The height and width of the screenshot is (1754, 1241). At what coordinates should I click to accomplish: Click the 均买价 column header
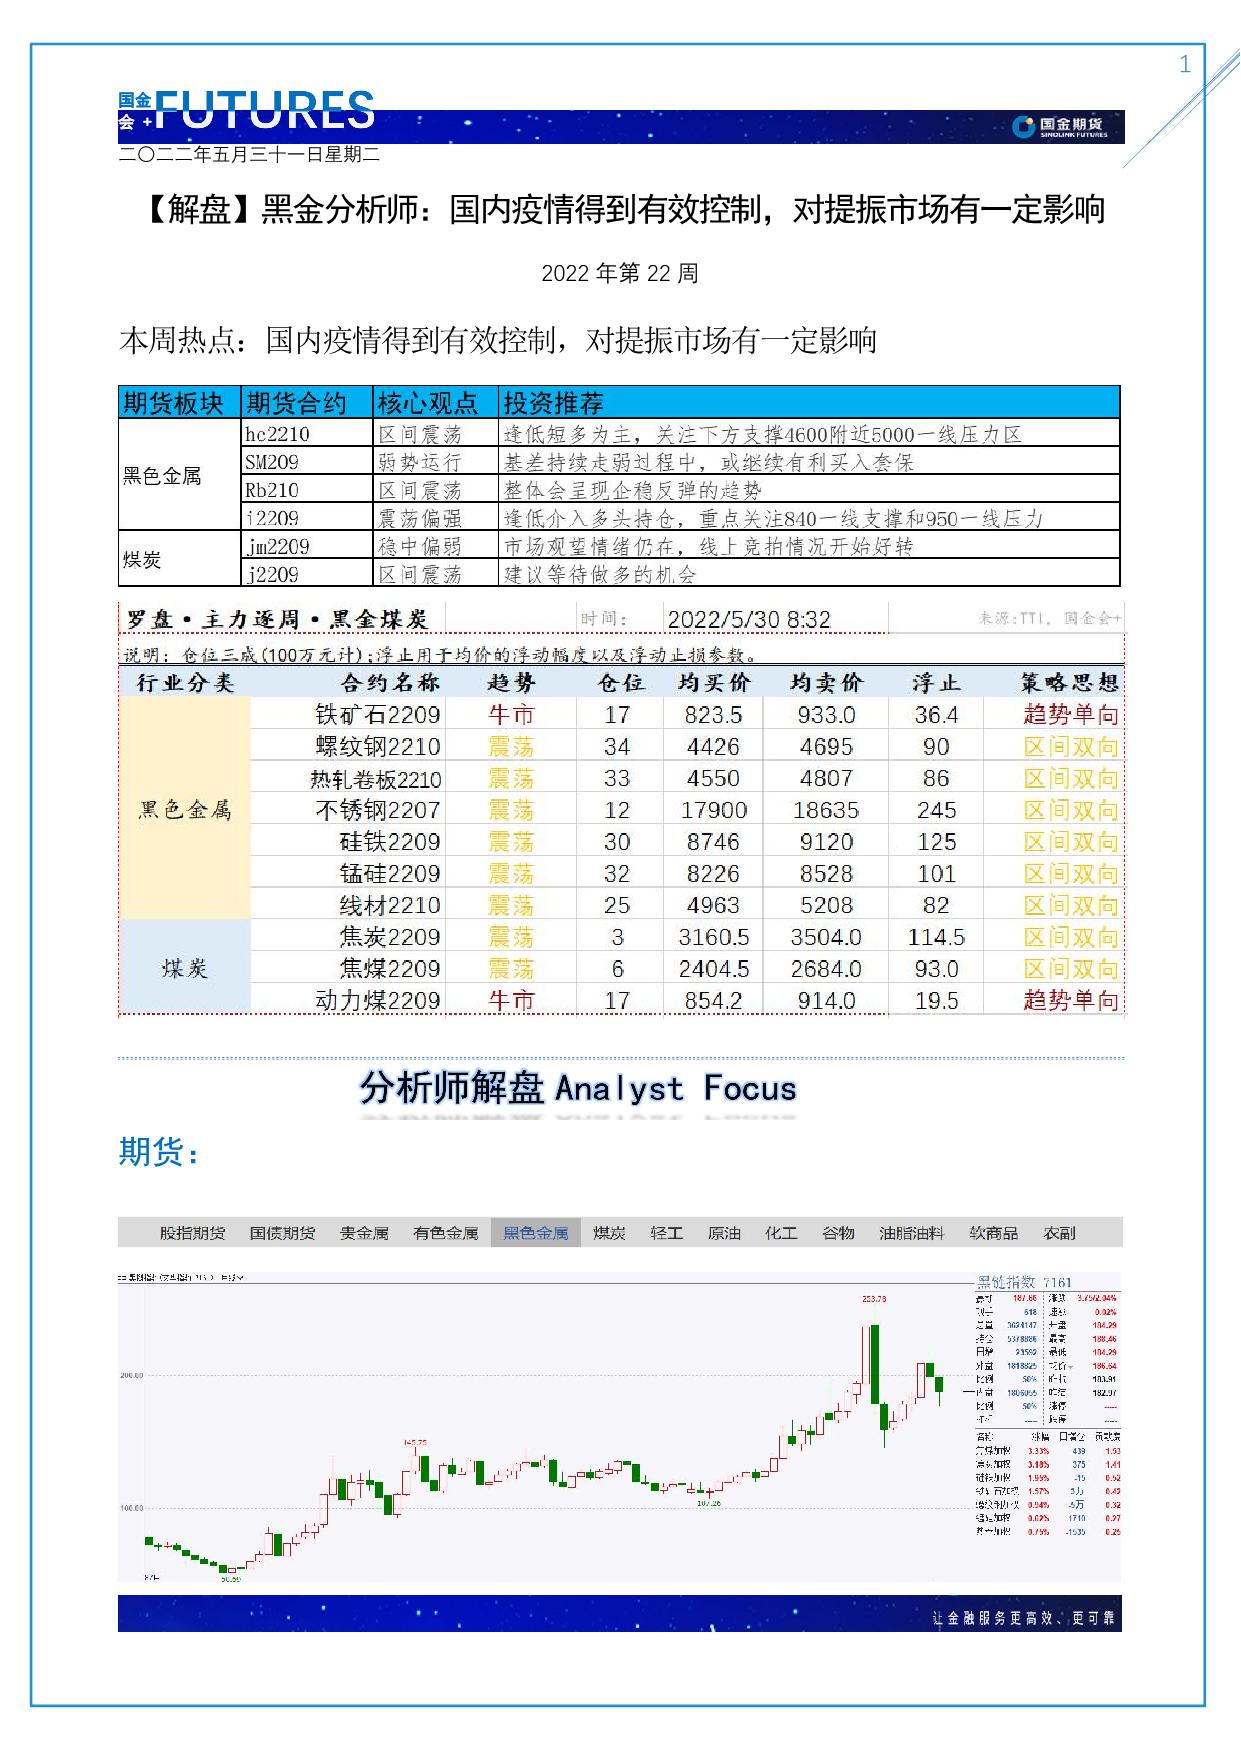pos(714,683)
